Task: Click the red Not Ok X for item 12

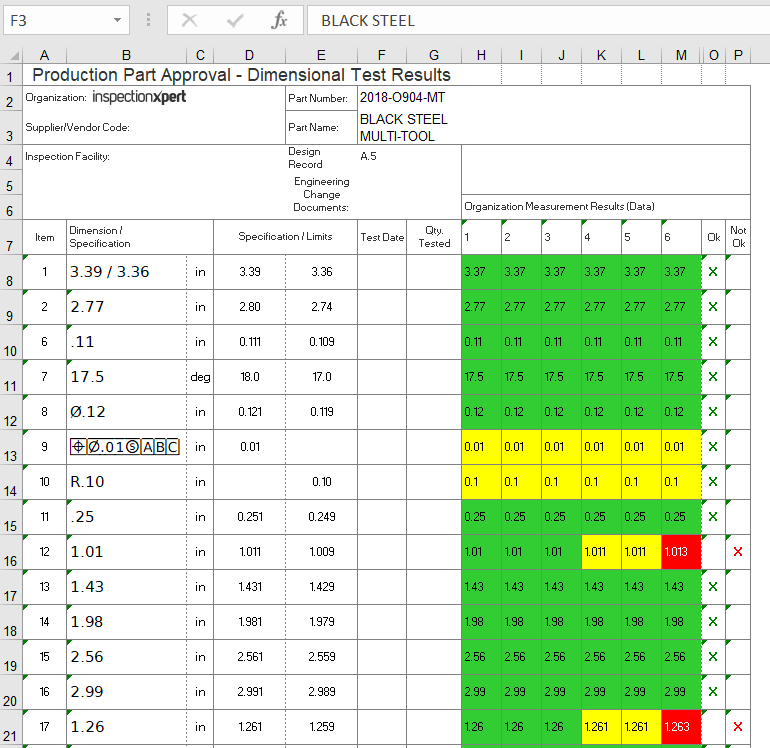Action: coord(738,552)
